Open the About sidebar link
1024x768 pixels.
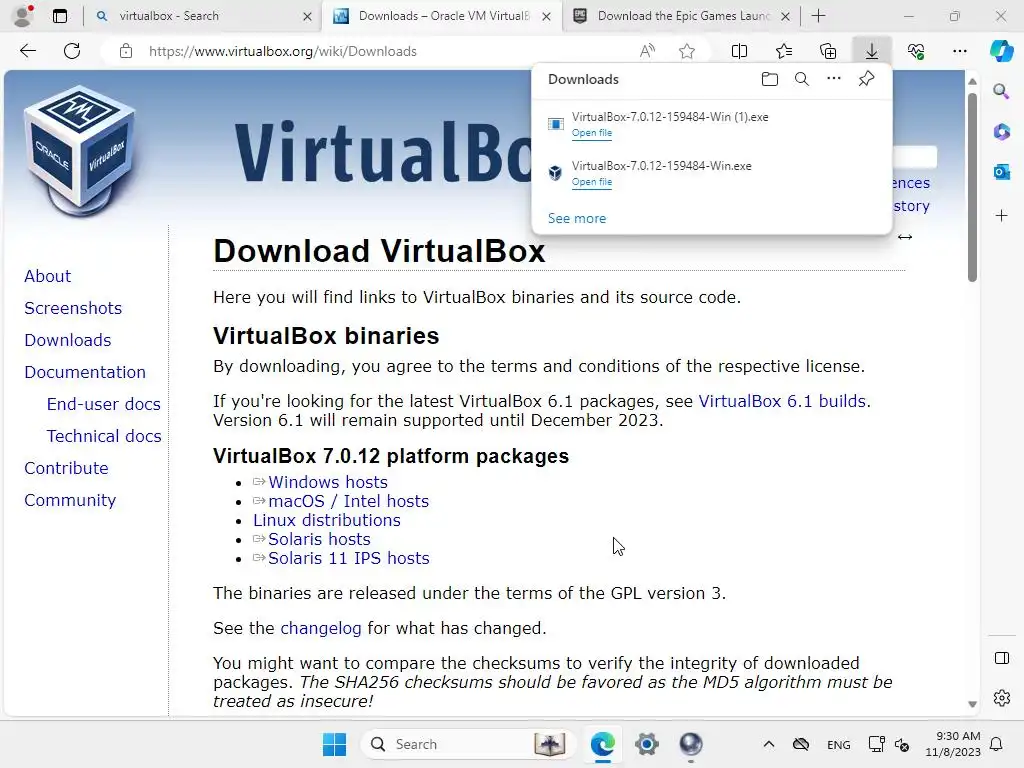48,276
